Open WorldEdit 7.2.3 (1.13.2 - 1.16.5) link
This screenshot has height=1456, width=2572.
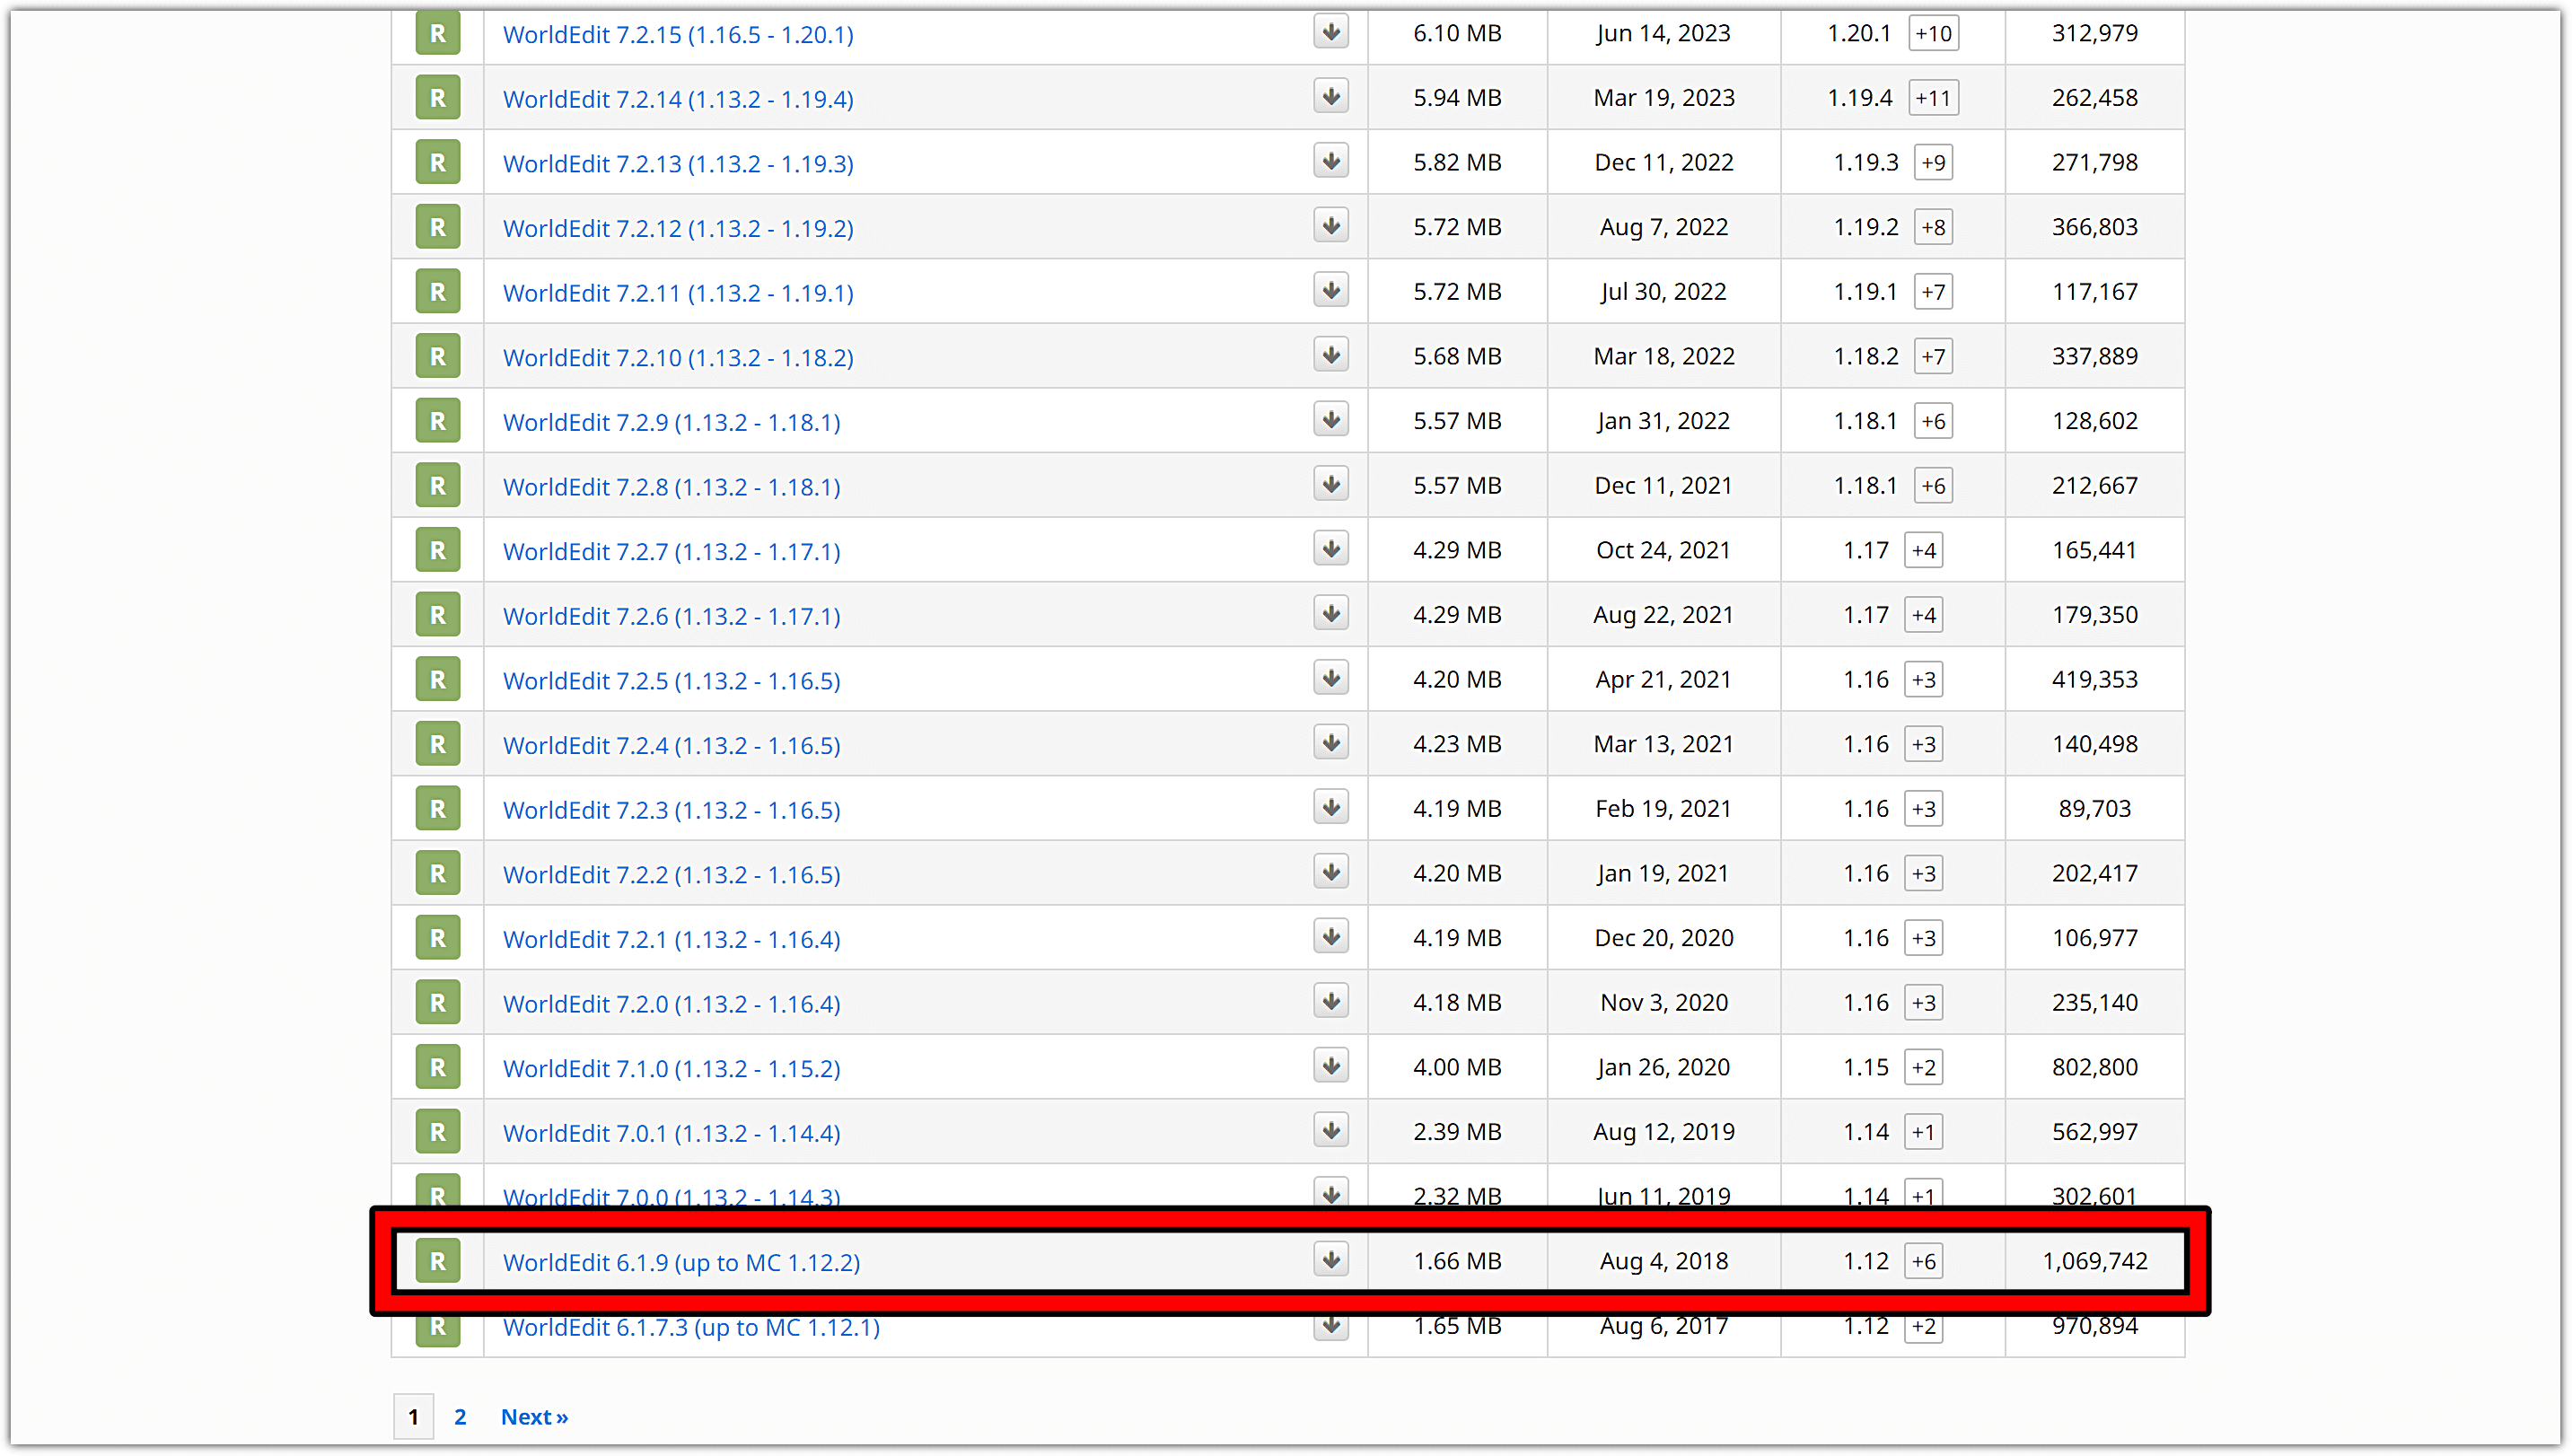pyautogui.click(x=671, y=810)
